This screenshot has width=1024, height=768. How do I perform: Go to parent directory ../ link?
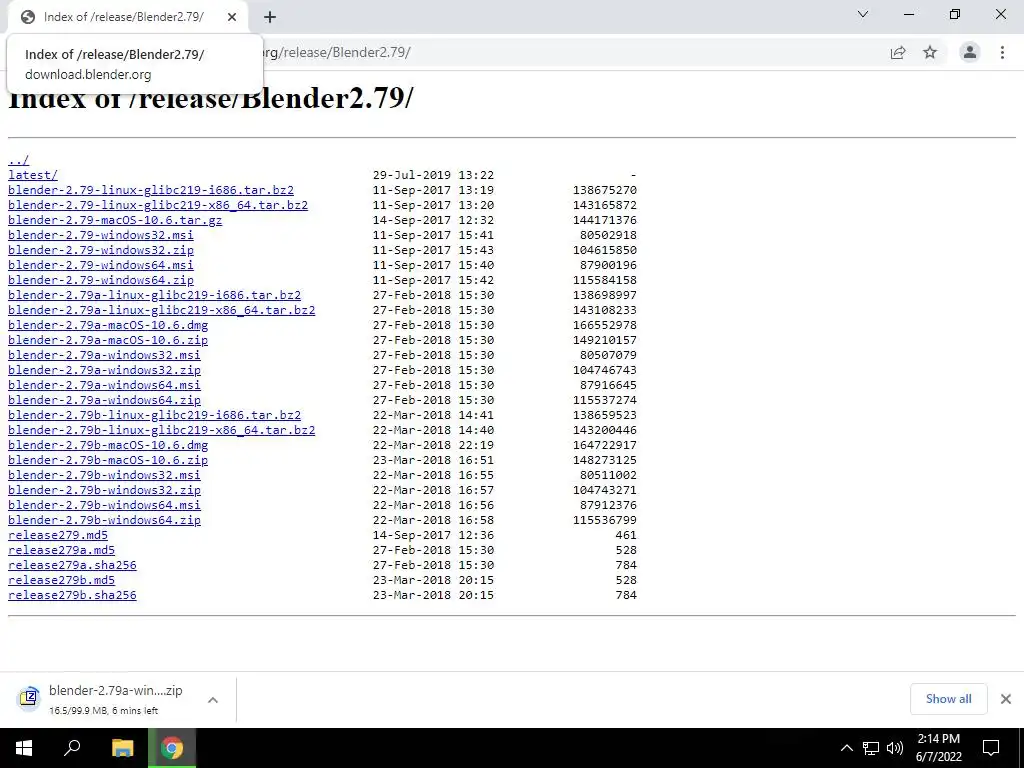pos(18,160)
